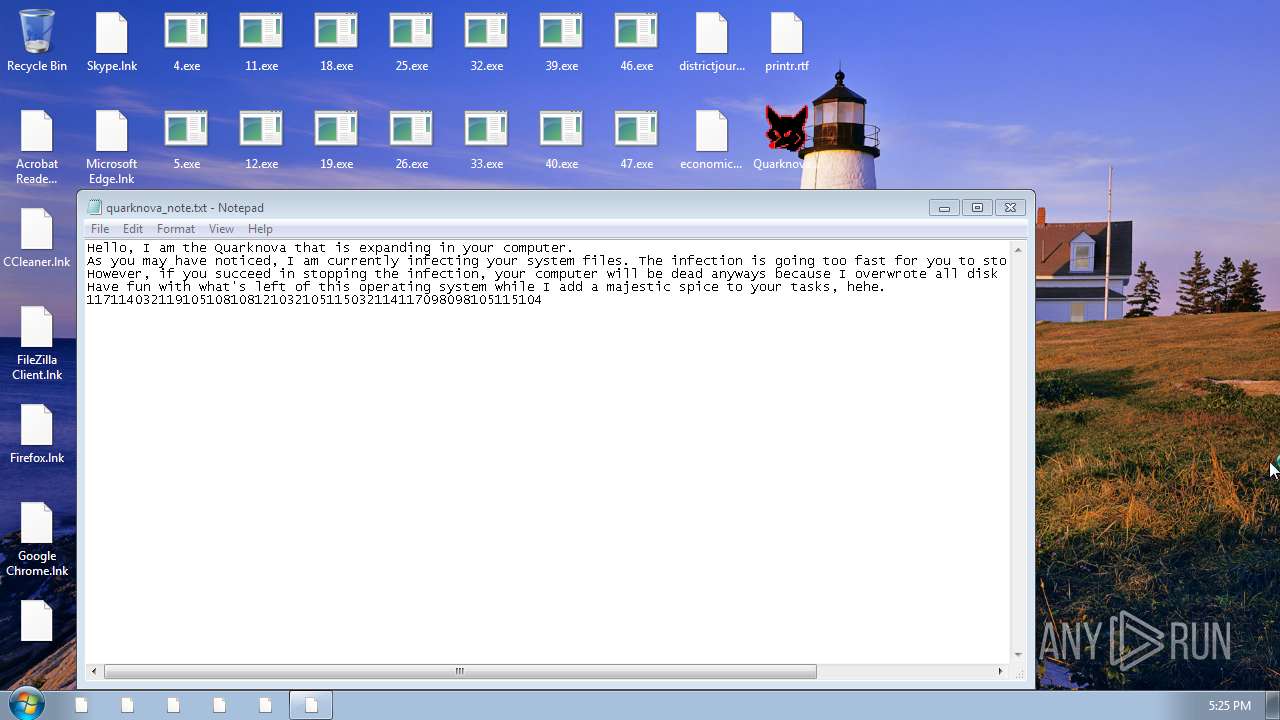
Task: Click the vertical scrollbar down arrow
Action: pos(1018,655)
